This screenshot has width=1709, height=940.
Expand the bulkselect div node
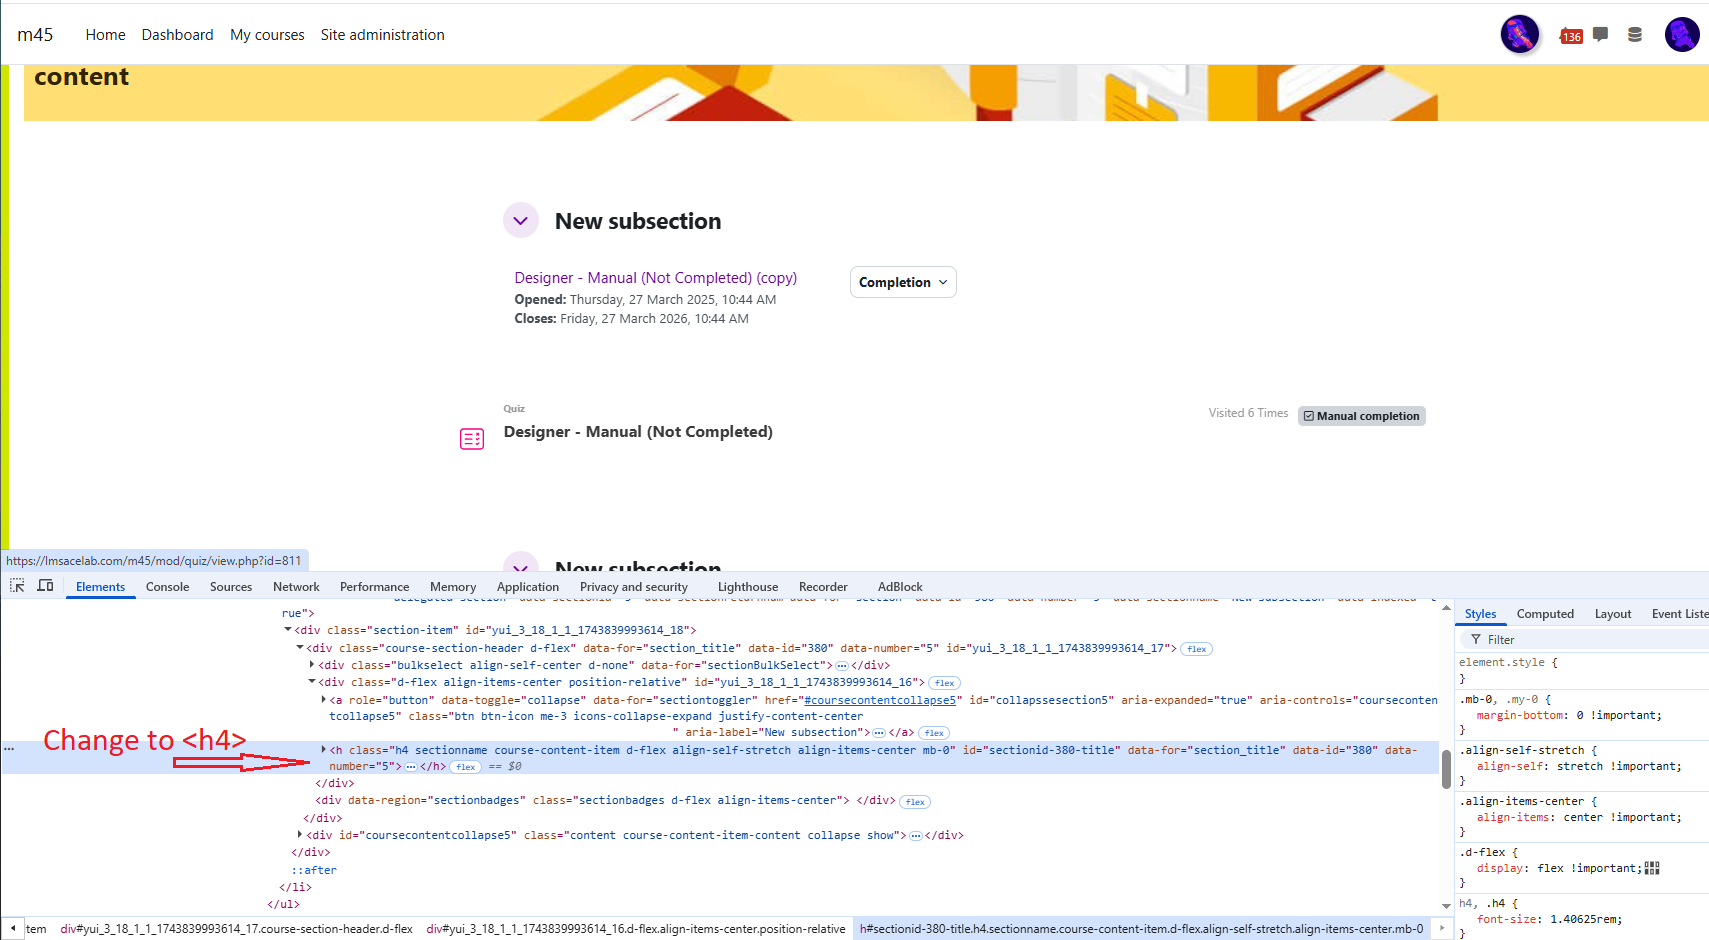(312, 665)
